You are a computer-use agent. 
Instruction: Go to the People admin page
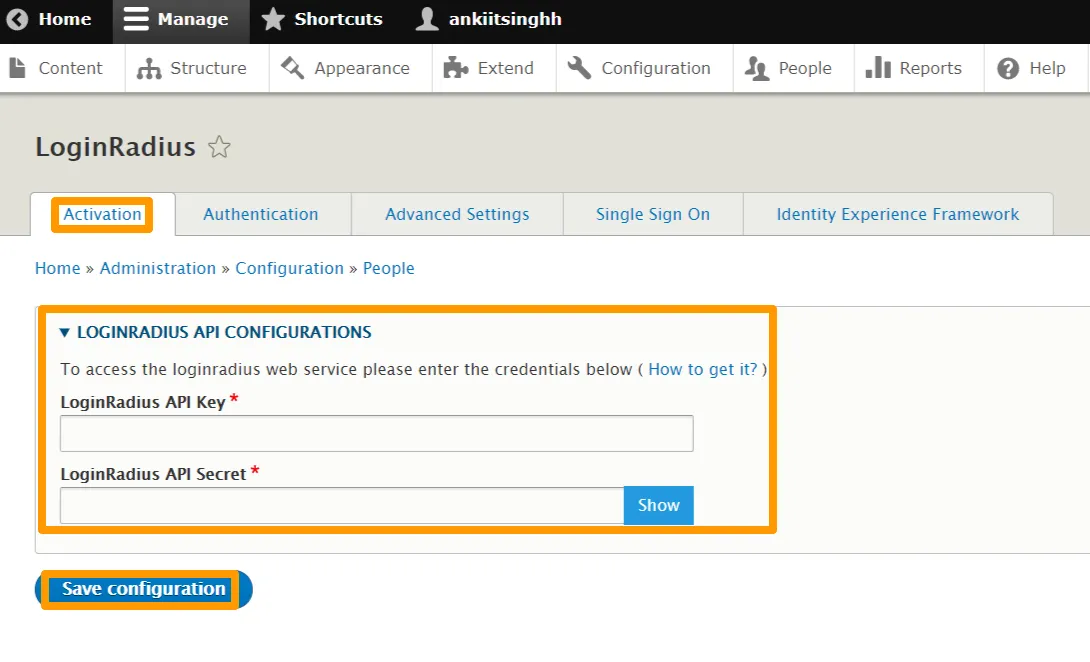(791, 68)
